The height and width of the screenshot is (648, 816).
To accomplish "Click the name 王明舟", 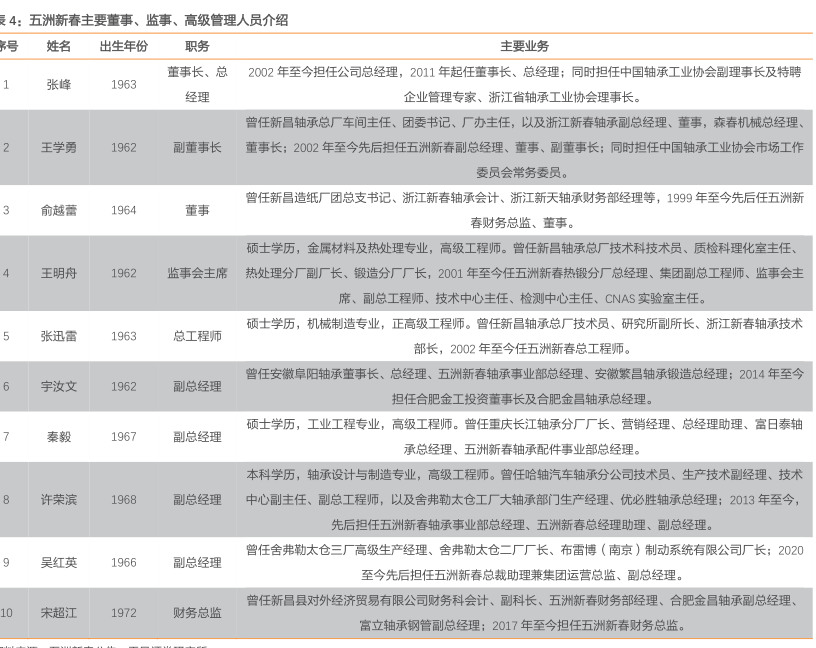I will click(59, 273).
